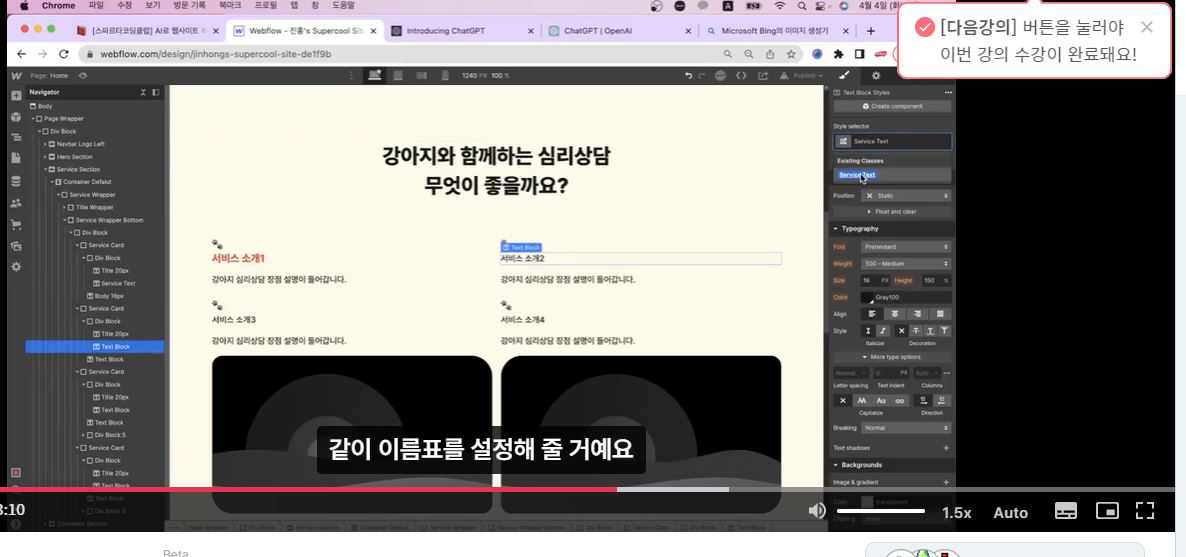Select the highlighted Text Block in Navigator
The height and width of the screenshot is (557, 1186).
[95, 347]
